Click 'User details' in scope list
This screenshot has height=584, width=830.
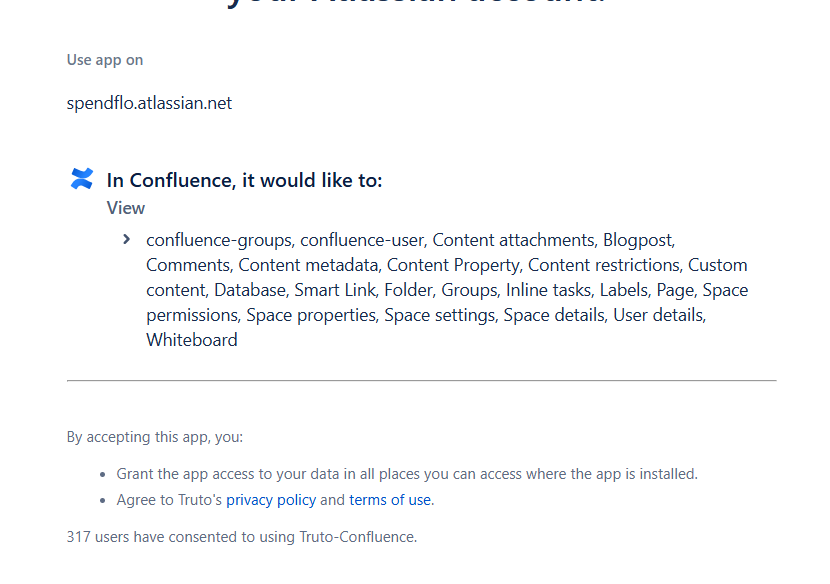click(659, 315)
